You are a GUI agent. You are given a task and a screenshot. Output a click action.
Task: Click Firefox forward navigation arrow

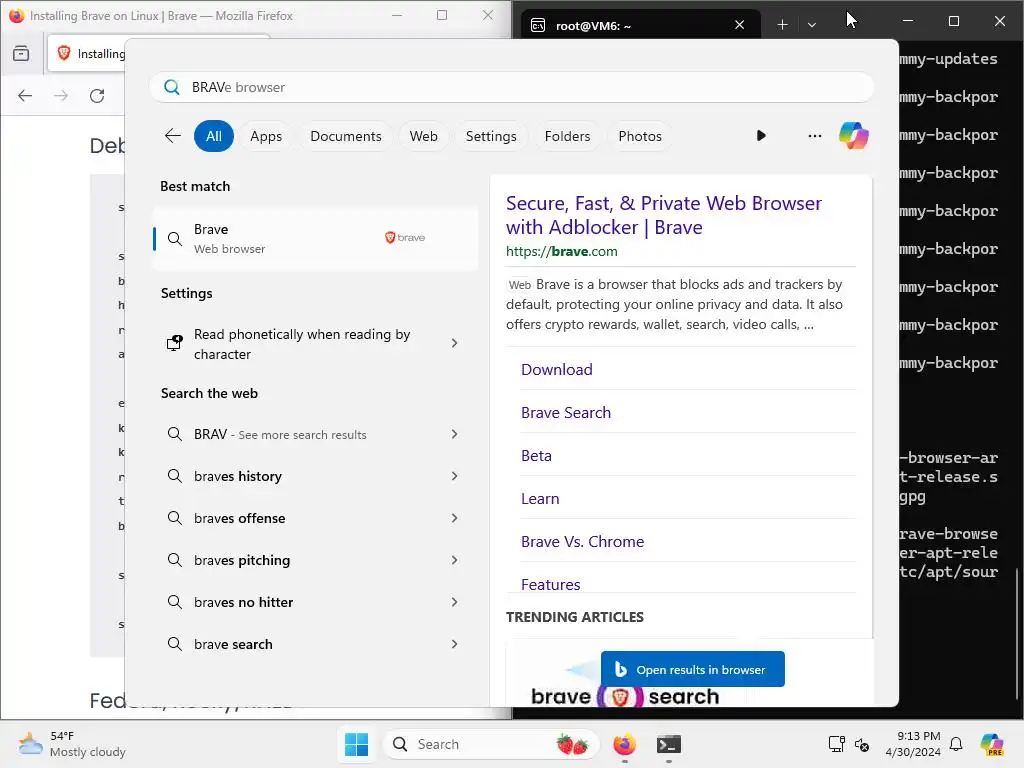pos(61,96)
